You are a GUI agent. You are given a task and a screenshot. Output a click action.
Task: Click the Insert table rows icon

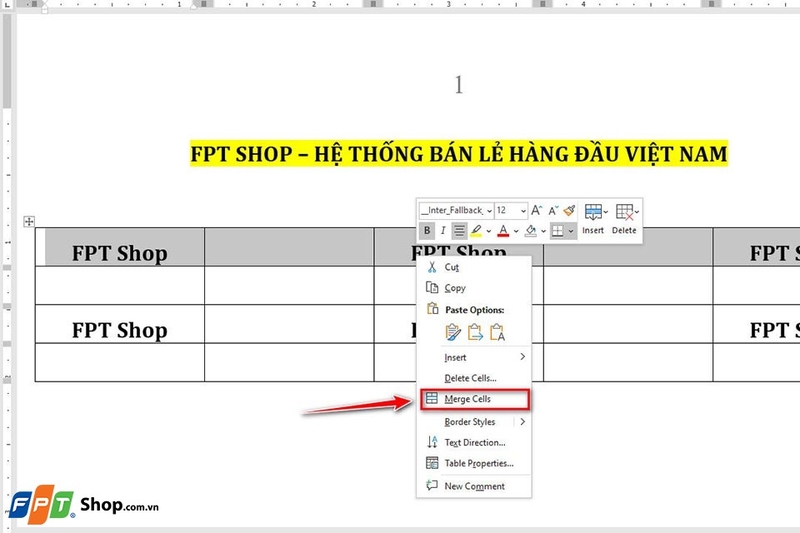(593, 212)
